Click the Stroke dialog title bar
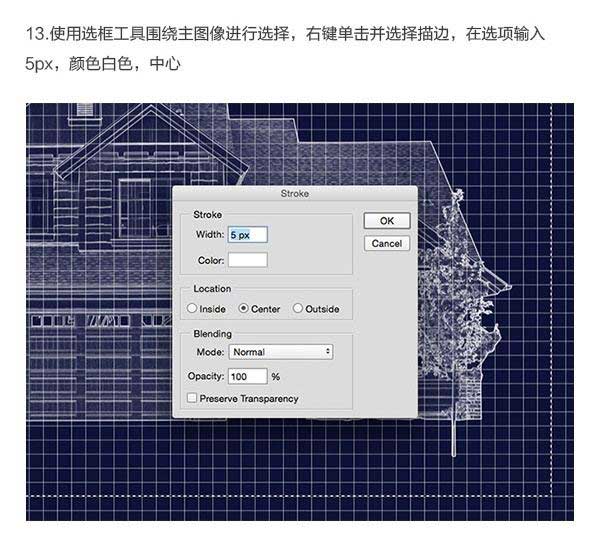This screenshot has width=600, height=534. (295, 194)
